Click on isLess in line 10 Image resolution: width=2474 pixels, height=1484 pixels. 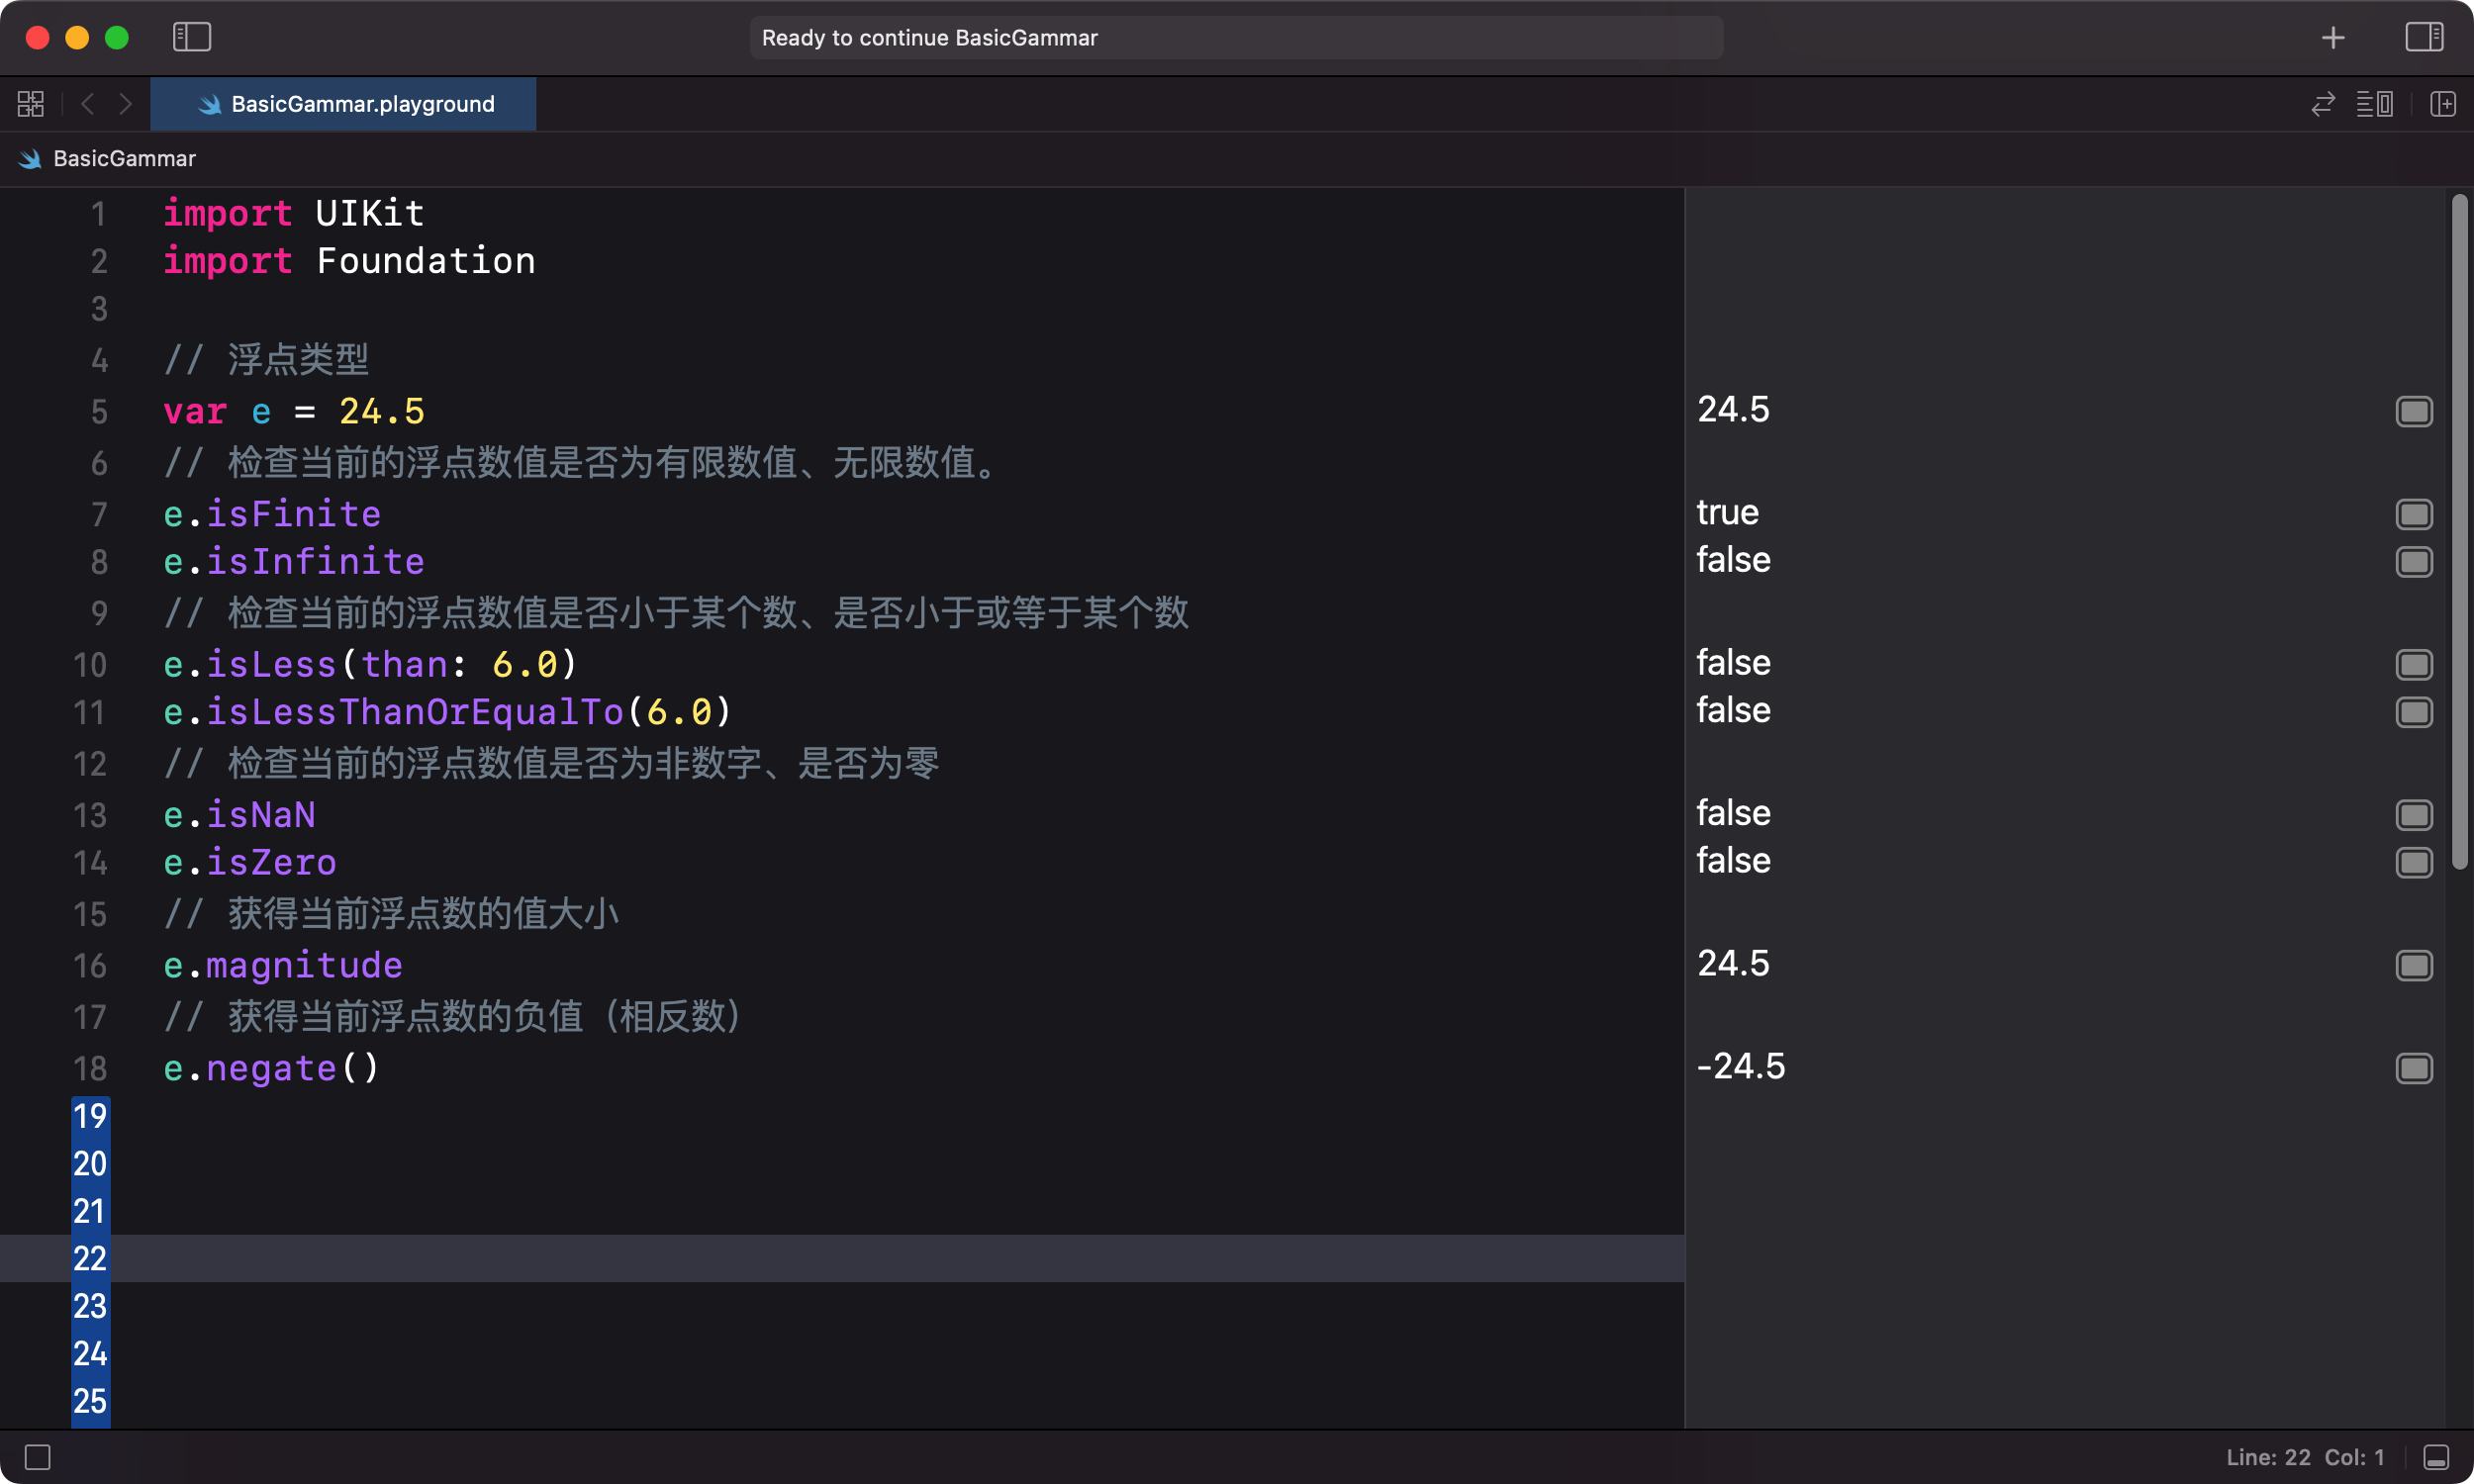(271, 665)
